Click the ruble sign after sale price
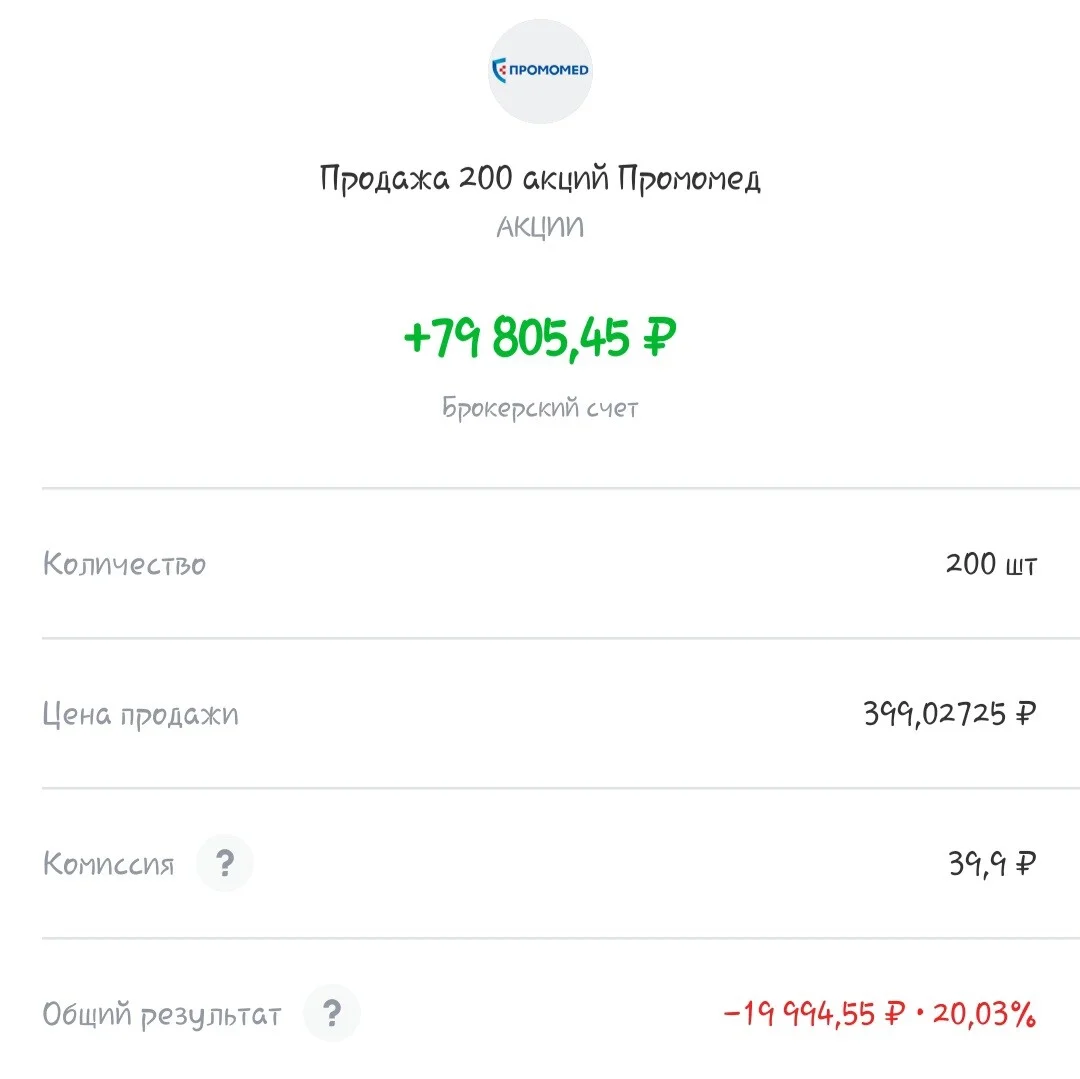Screen dimensions: 1080x1079 pos(1026,713)
